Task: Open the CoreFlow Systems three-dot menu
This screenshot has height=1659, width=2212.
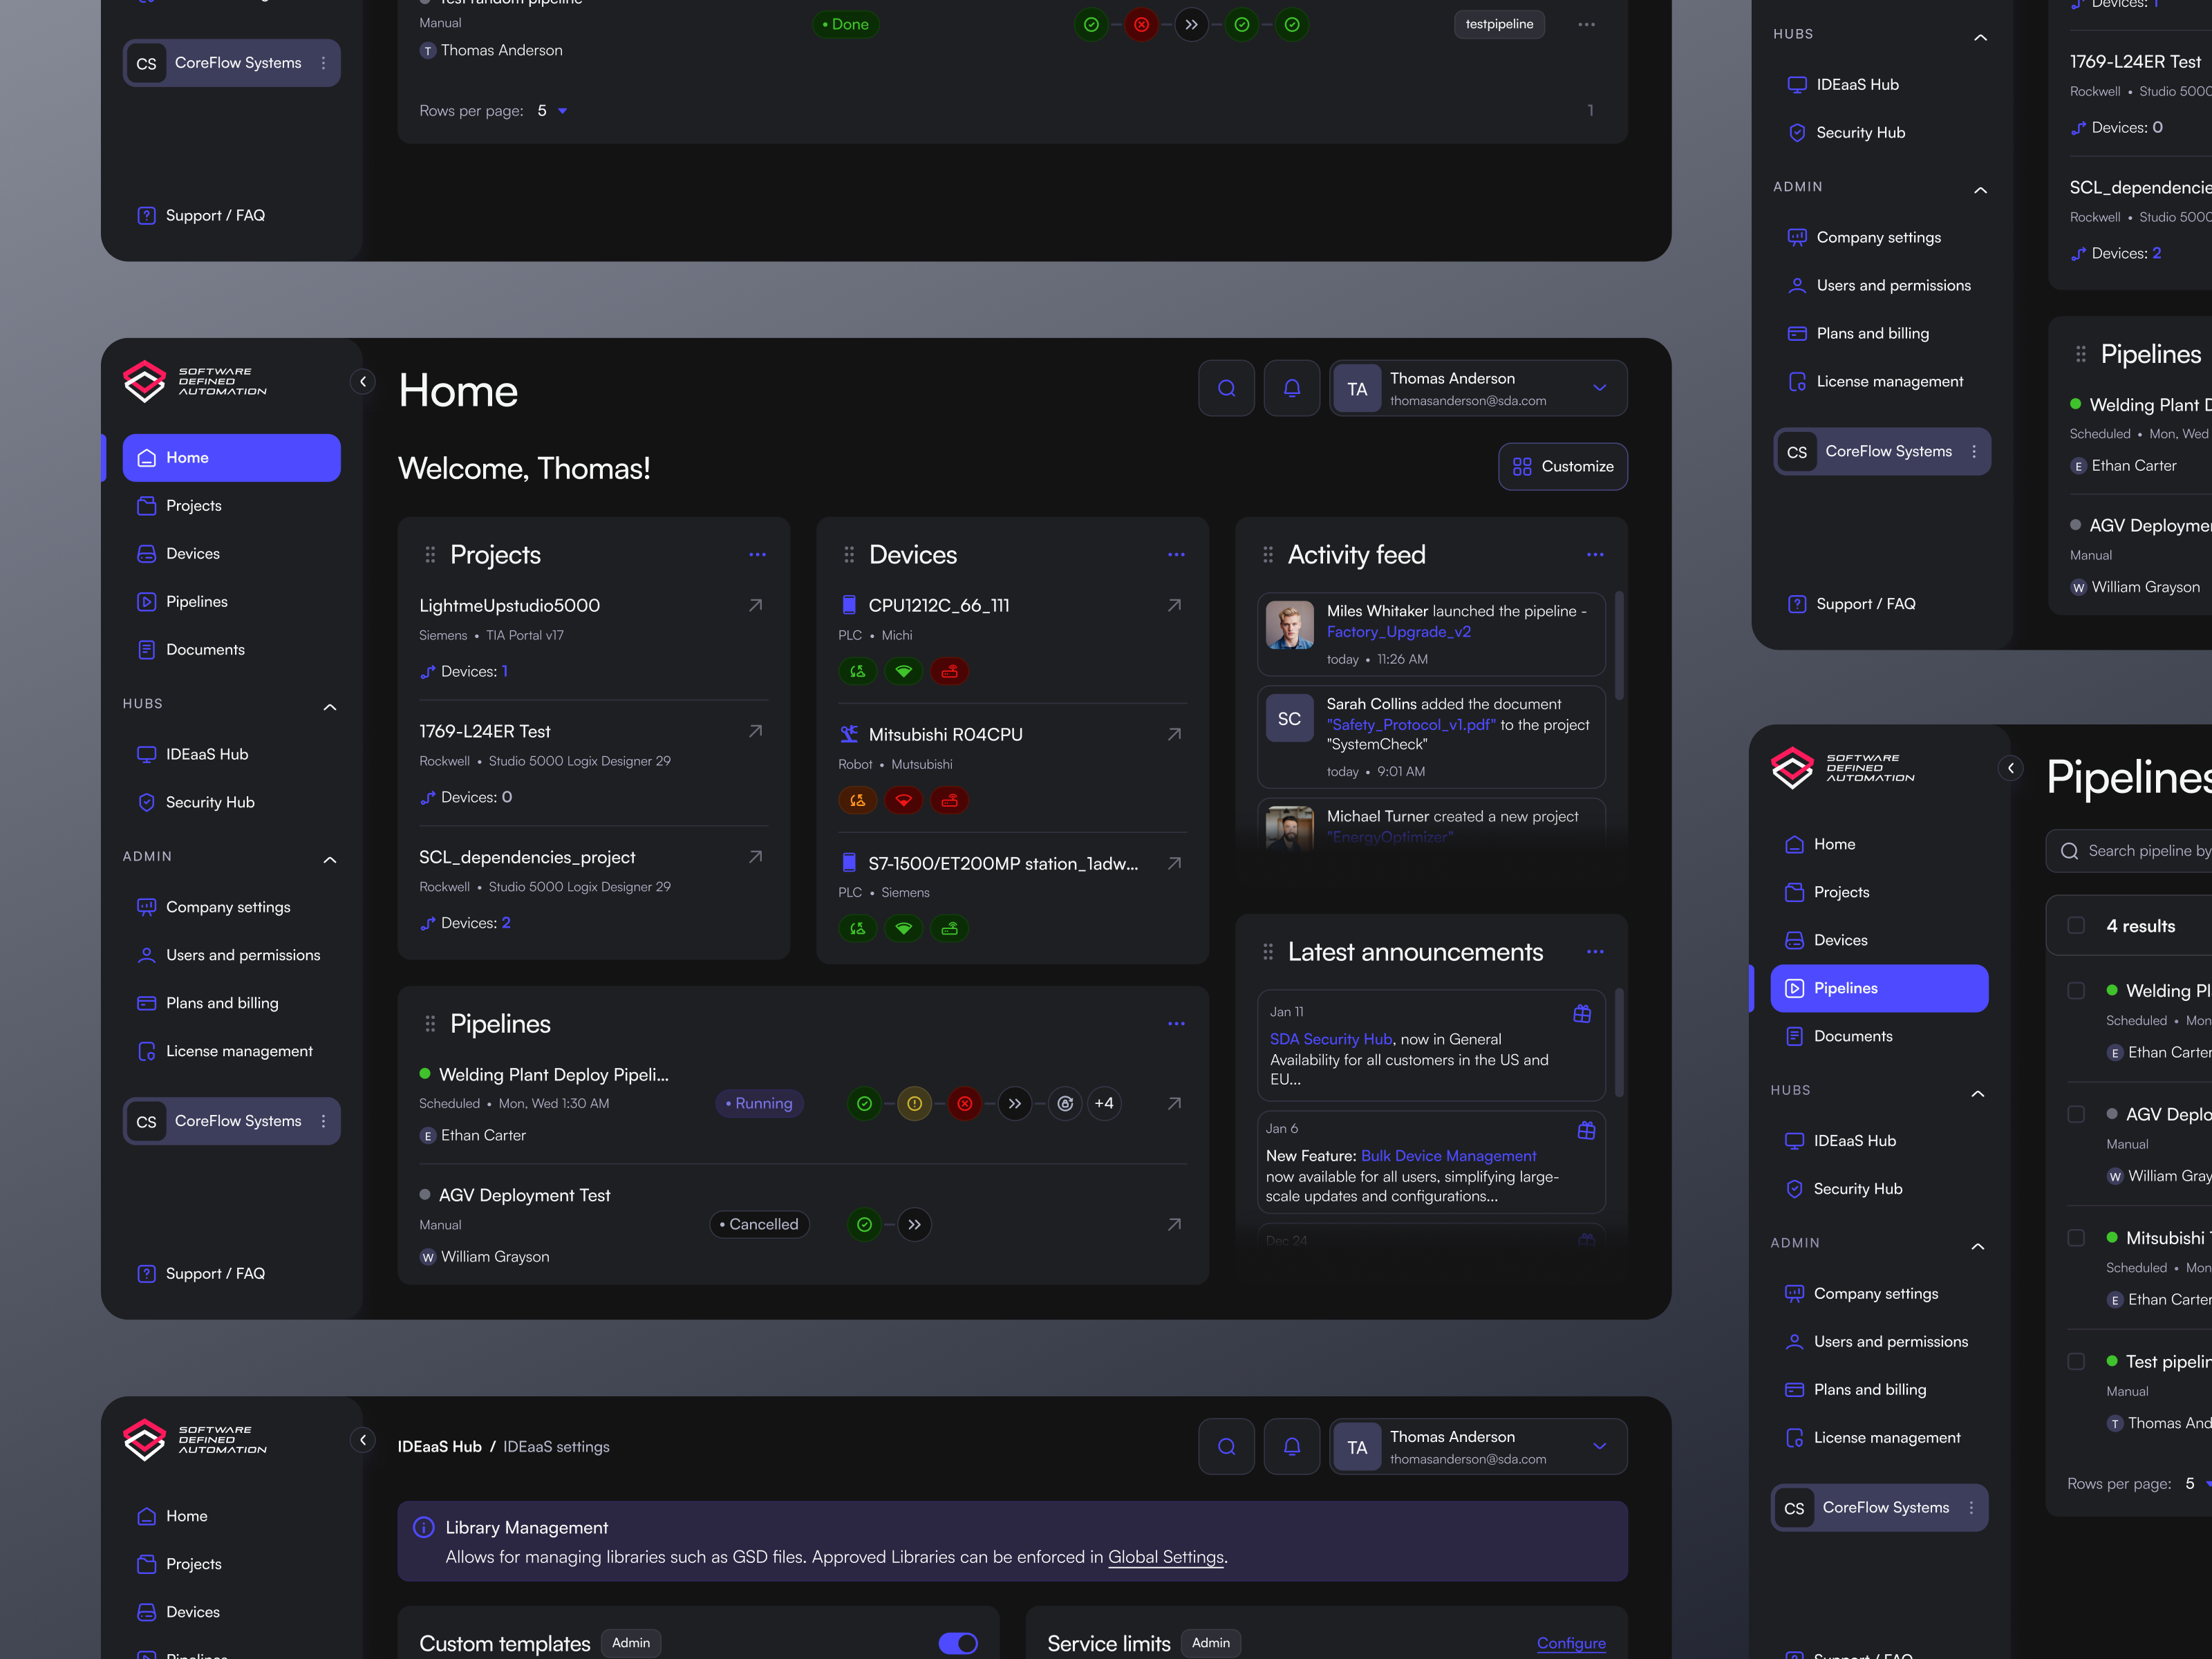Action: click(x=324, y=1121)
